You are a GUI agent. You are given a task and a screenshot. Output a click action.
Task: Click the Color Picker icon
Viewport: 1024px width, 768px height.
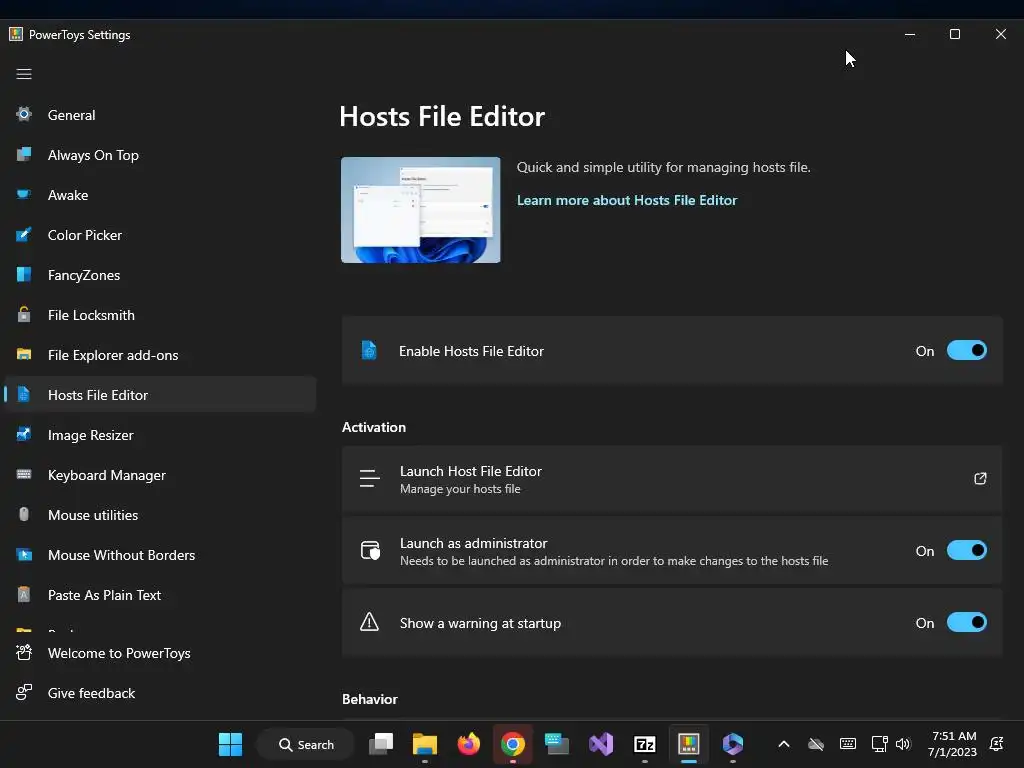24,234
